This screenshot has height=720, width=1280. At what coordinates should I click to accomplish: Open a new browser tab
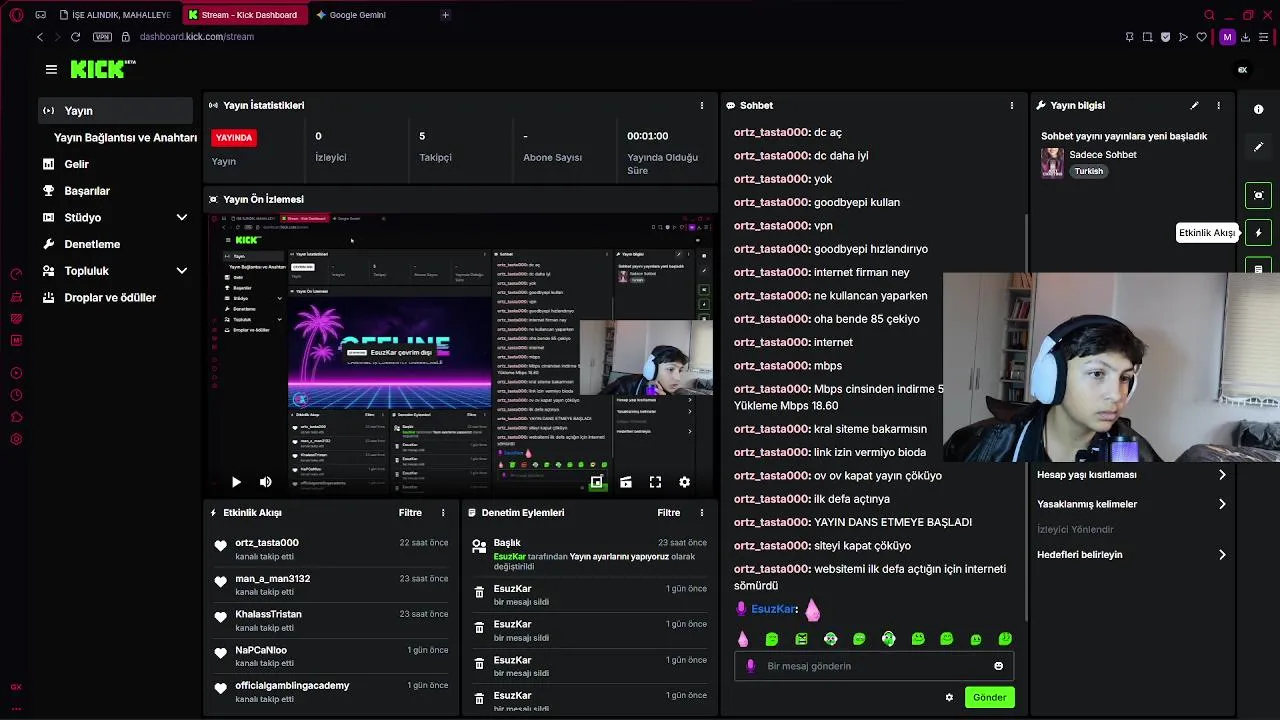[x=445, y=15]
